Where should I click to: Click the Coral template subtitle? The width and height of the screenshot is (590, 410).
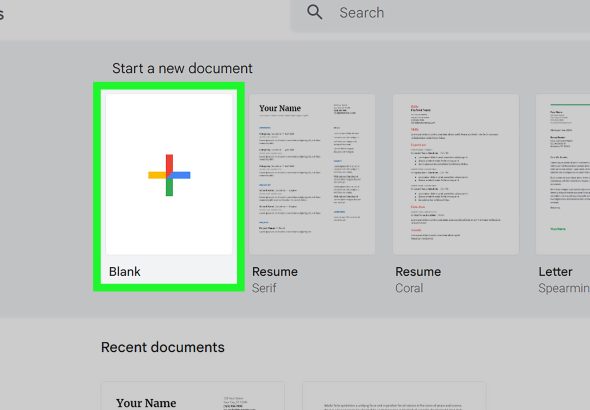[x=409, y=288]
